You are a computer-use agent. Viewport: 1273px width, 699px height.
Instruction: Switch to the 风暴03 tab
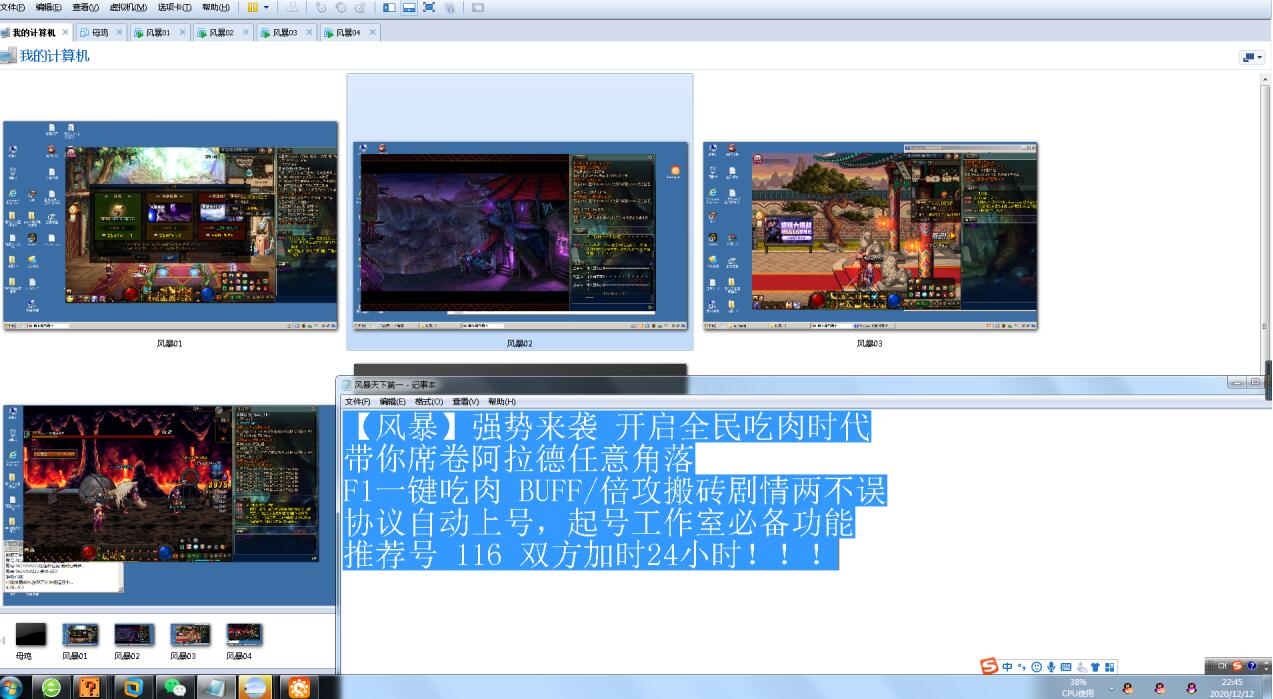point(285,32)
